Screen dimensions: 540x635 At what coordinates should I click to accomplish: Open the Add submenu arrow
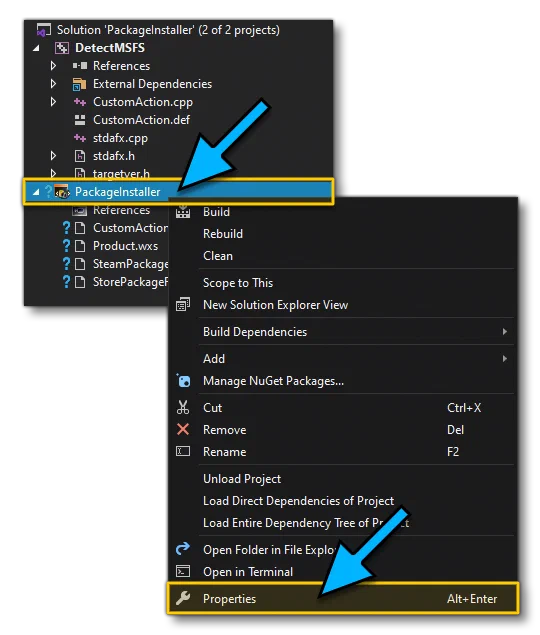(504, 359)
